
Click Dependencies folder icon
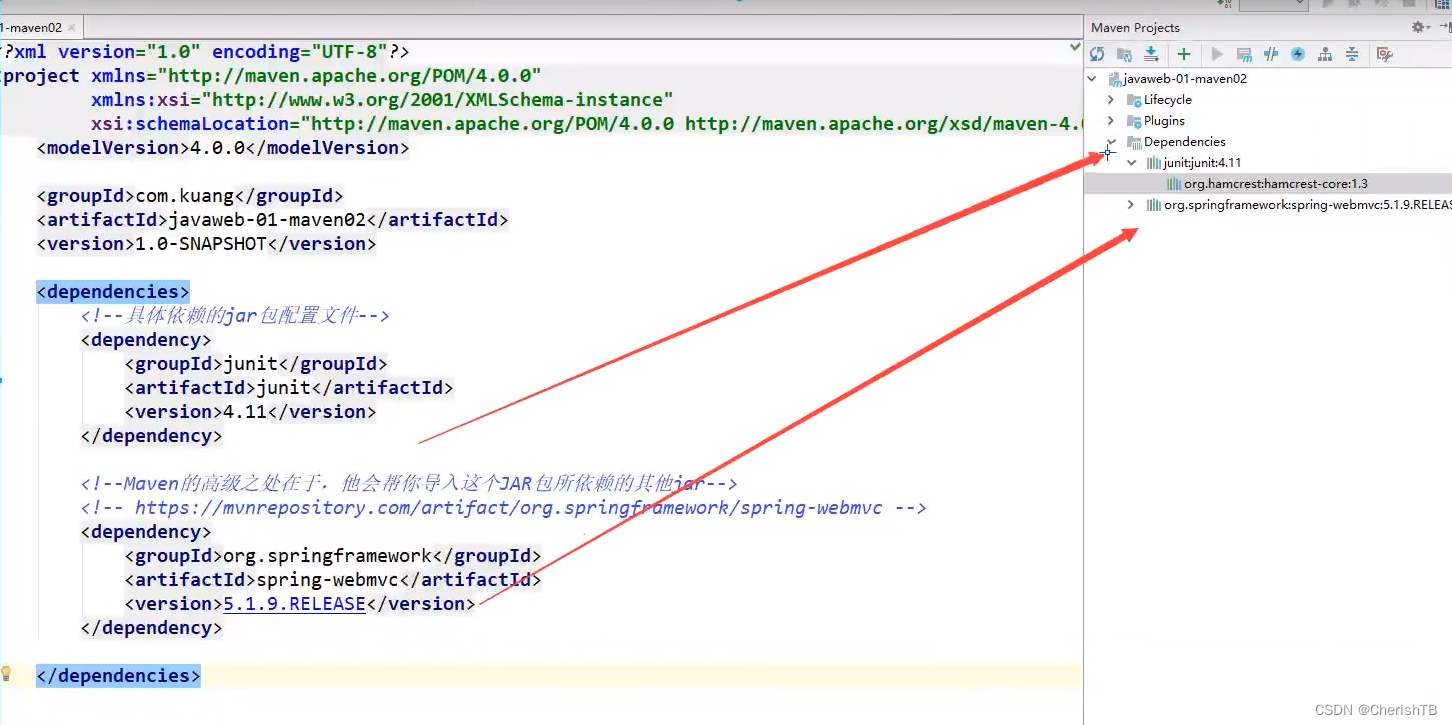[1134, 141]
